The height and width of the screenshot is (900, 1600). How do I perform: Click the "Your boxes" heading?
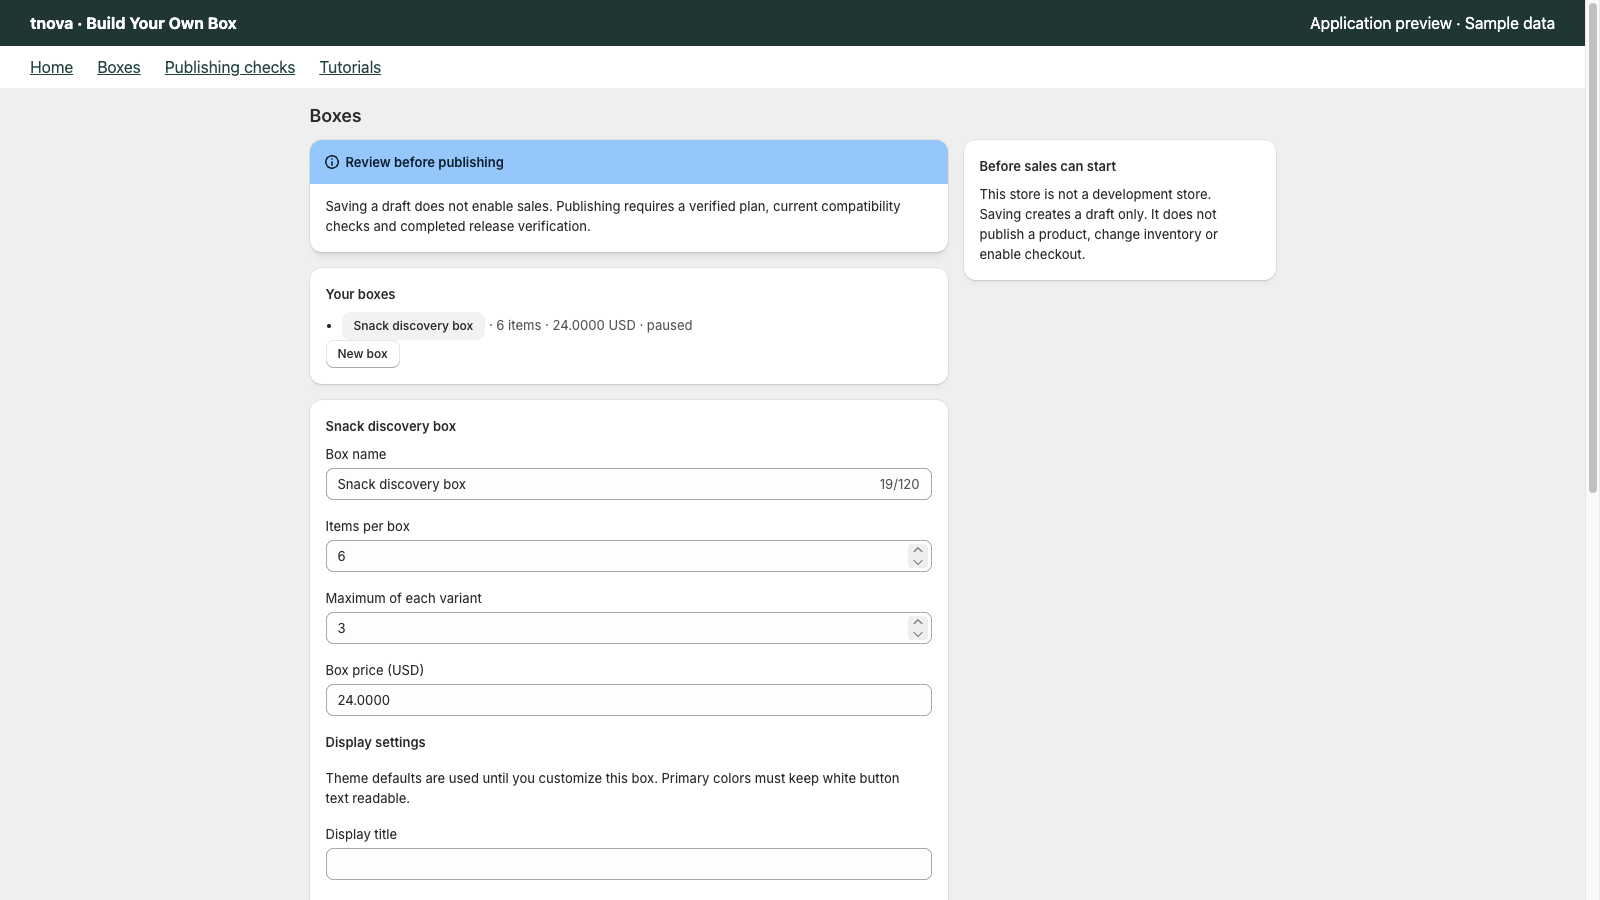[x=360, y=294]
